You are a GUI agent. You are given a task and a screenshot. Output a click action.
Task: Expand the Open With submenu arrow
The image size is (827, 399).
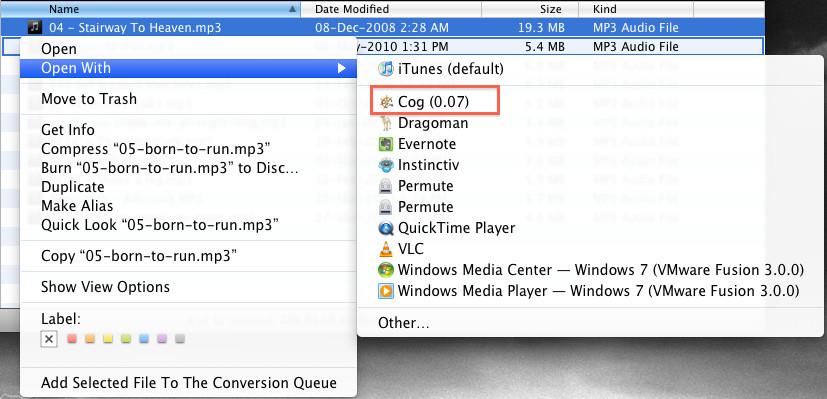click(342, 69)
